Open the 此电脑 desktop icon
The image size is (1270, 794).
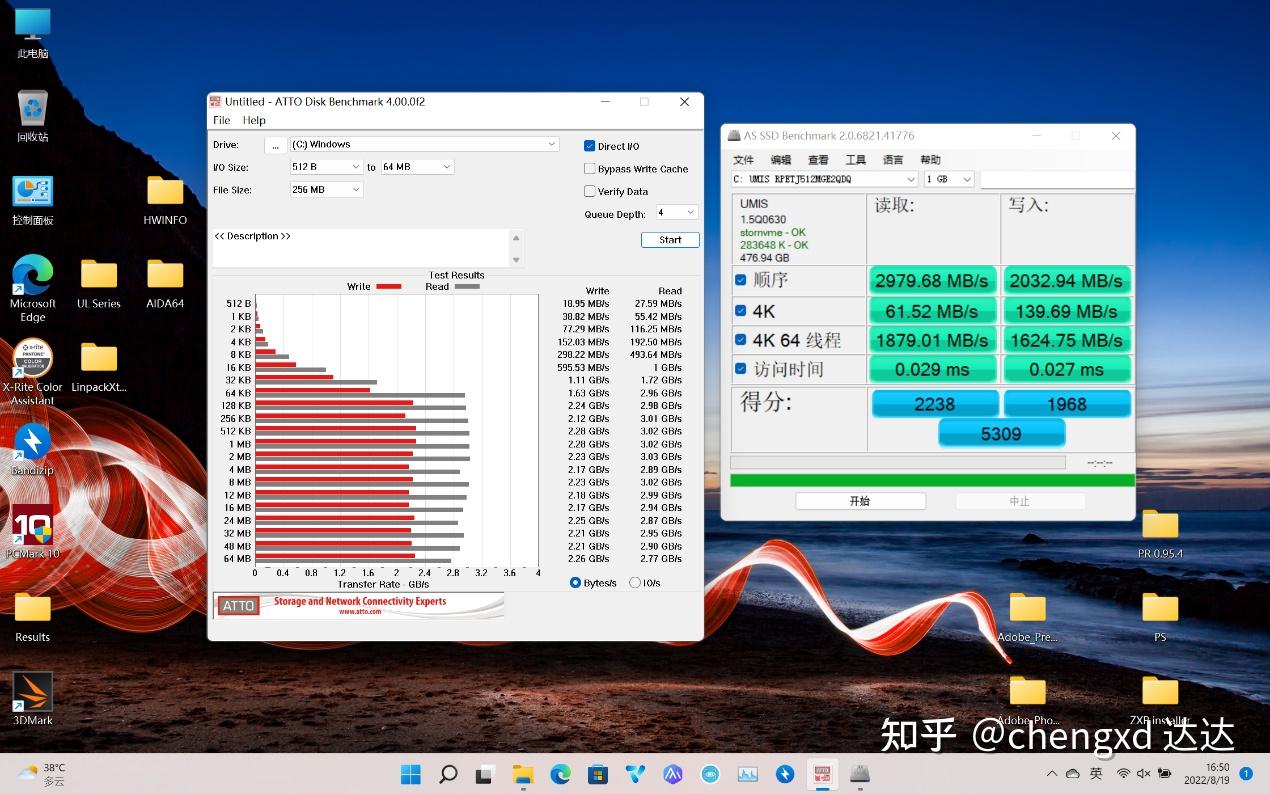33,33
